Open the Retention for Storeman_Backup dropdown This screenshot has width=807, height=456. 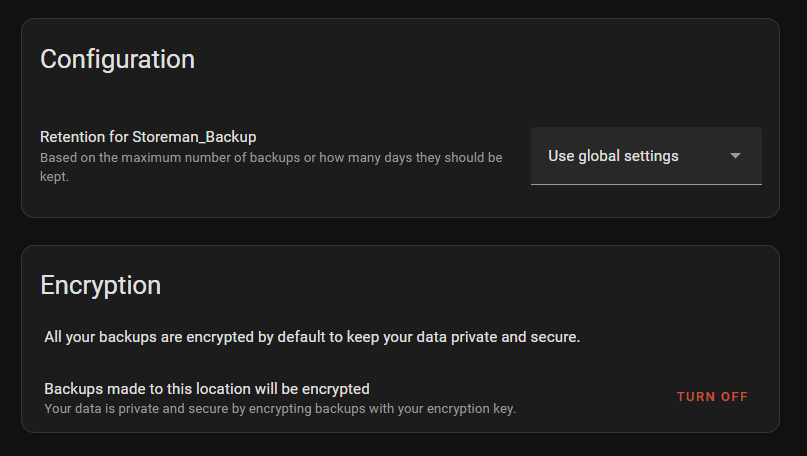click(646, 156)
